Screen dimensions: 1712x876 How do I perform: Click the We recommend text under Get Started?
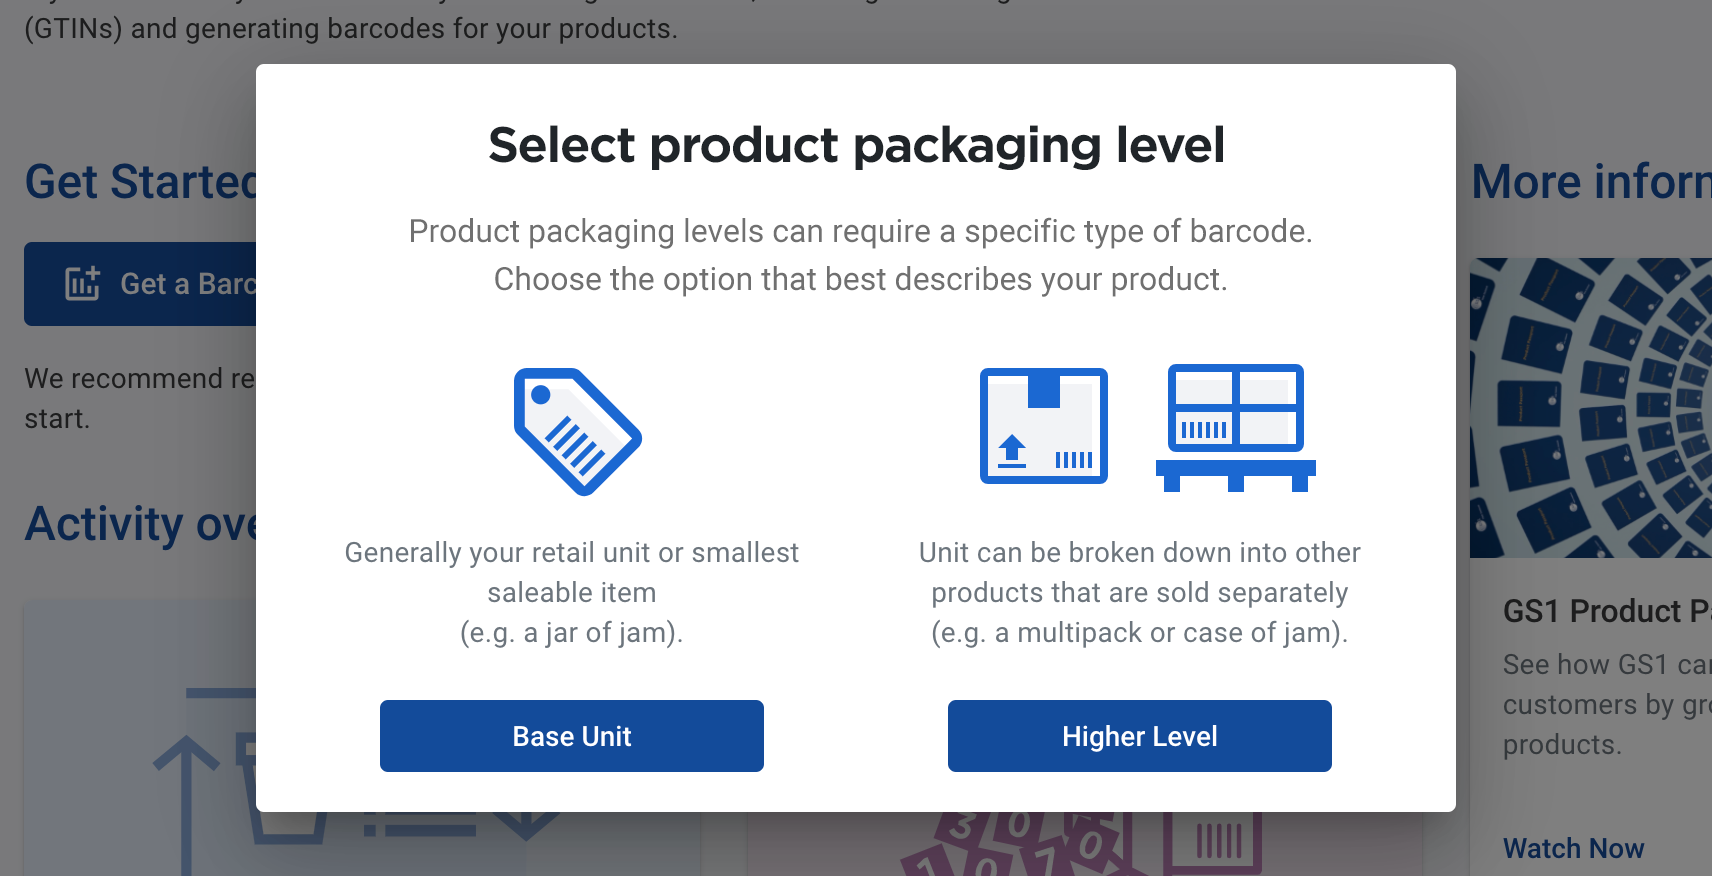140,398
